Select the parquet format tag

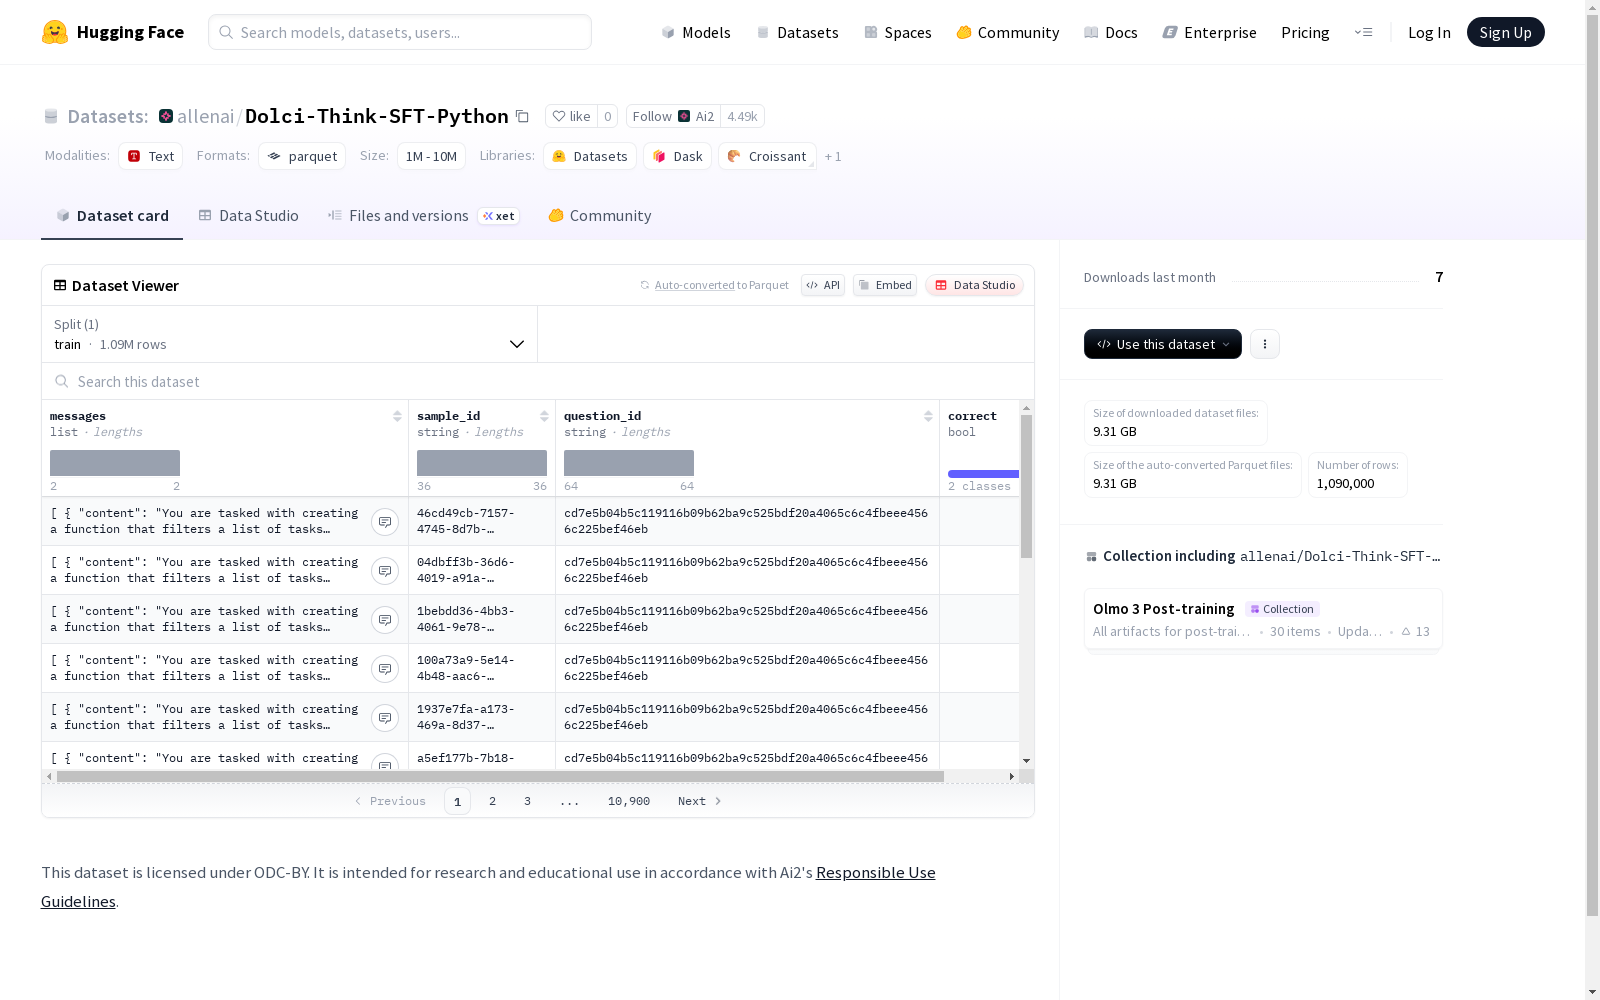tap(302, 156)
